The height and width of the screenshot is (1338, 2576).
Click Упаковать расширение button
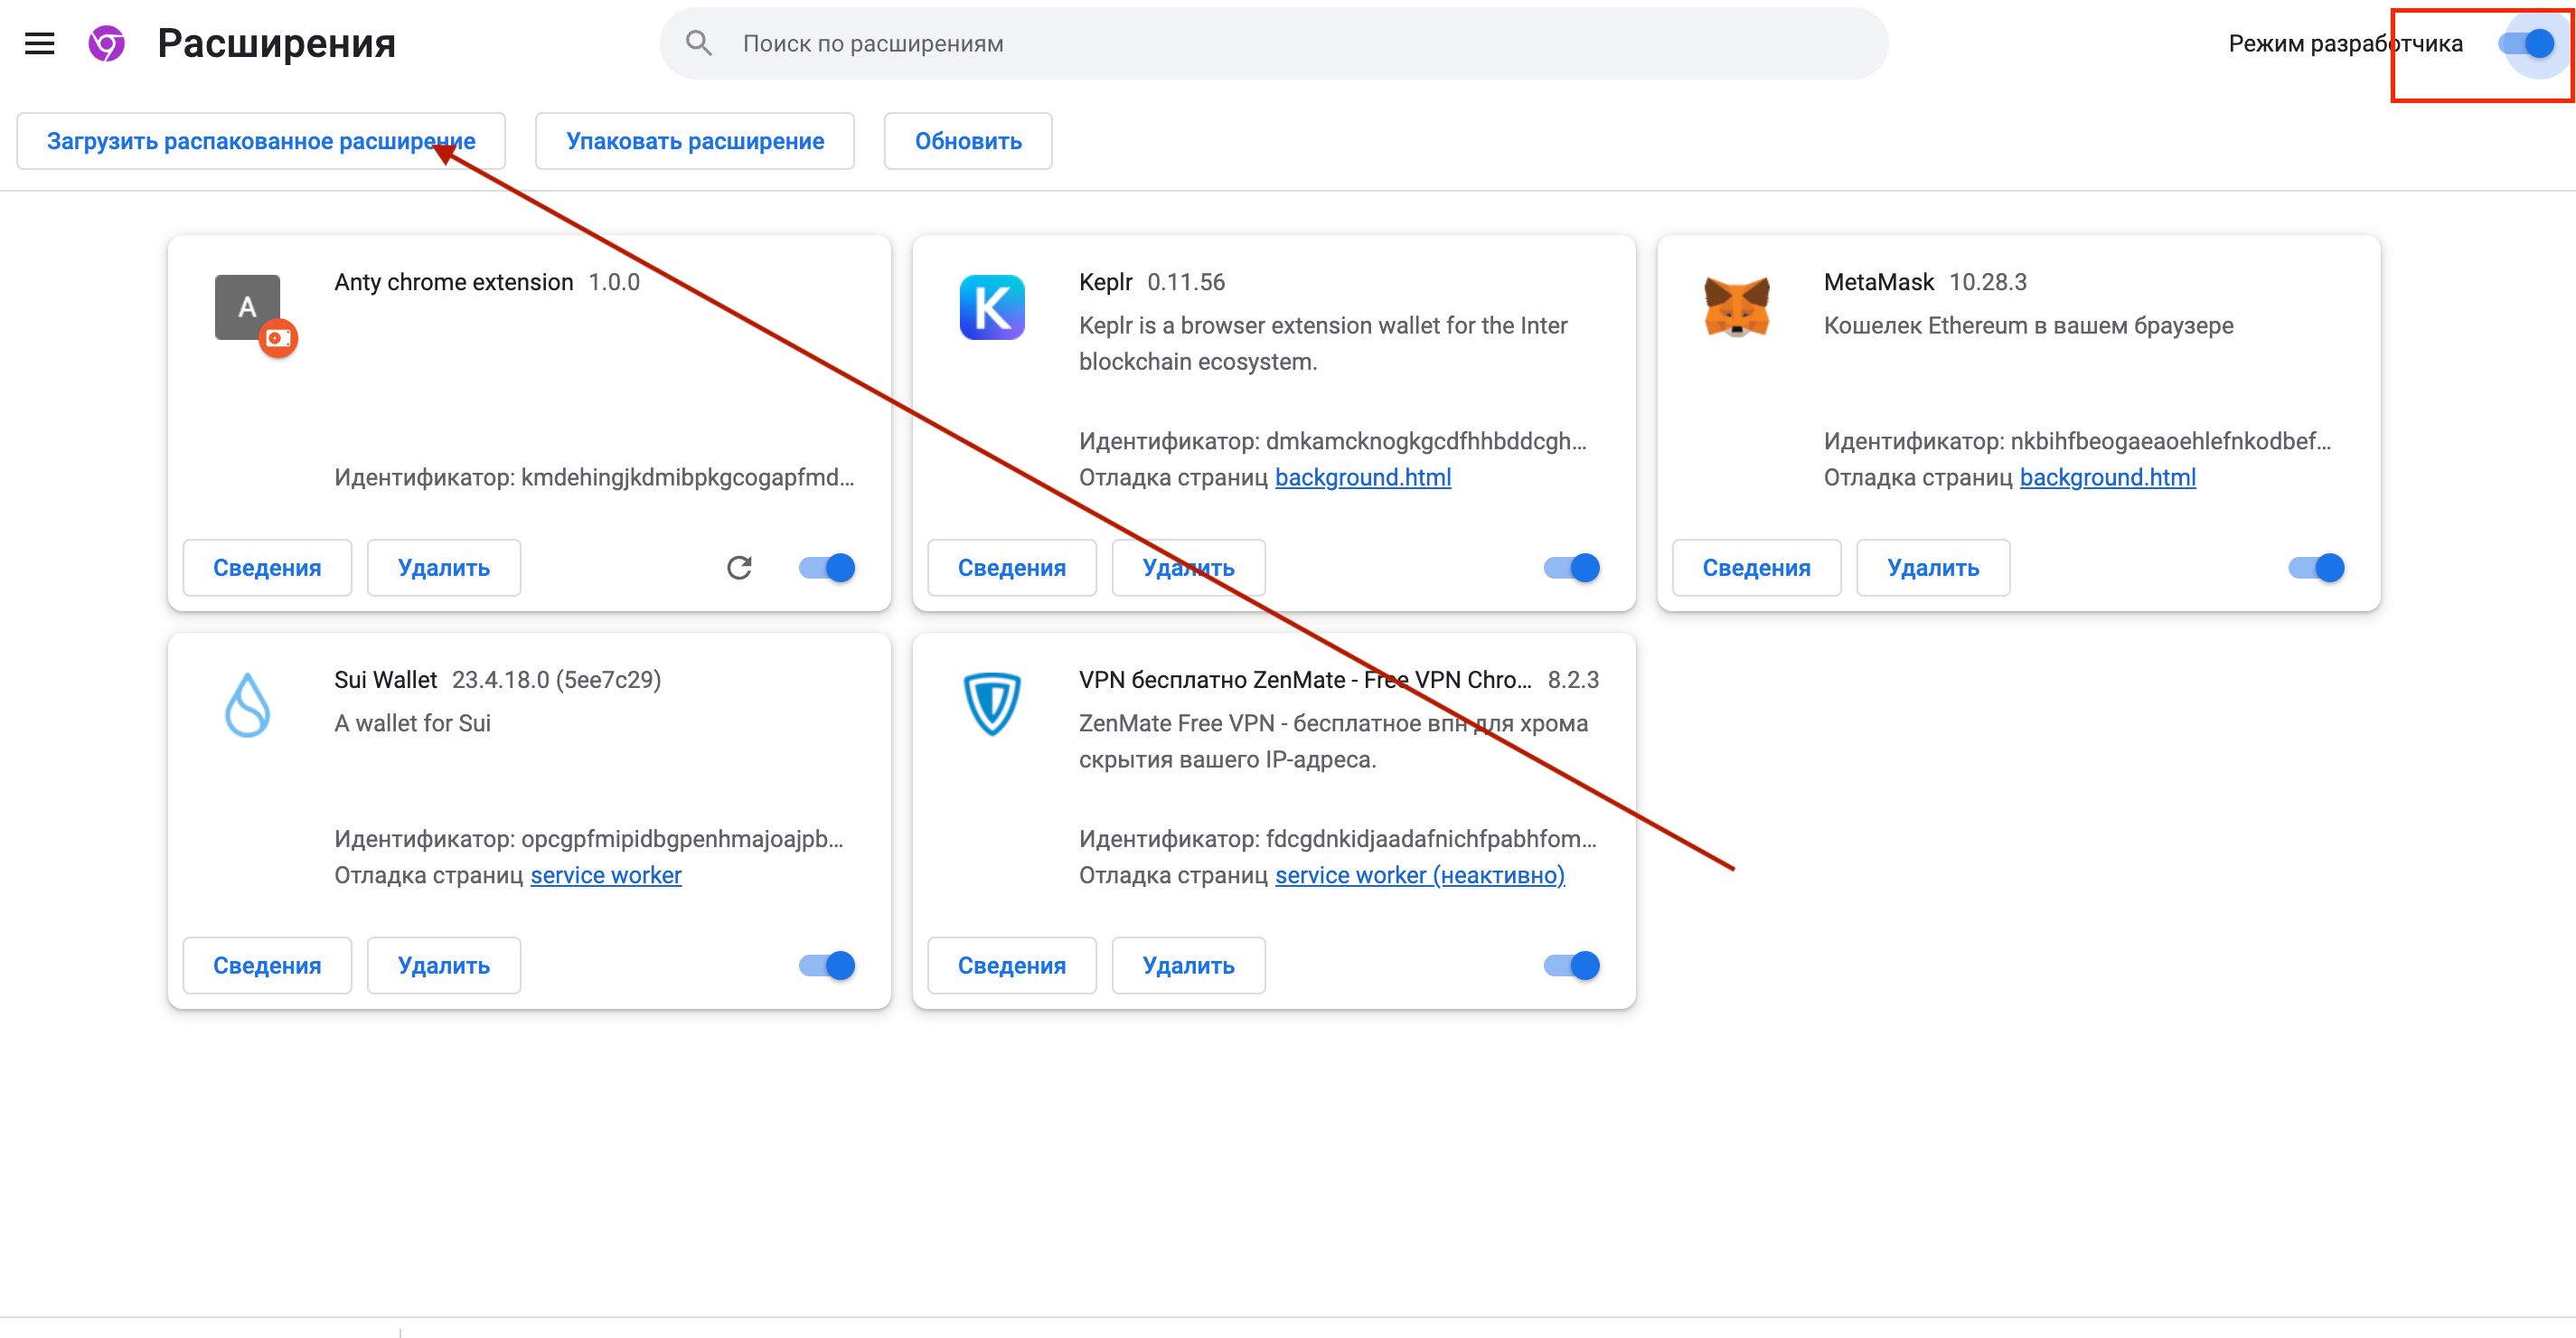(x=695, y=141)
